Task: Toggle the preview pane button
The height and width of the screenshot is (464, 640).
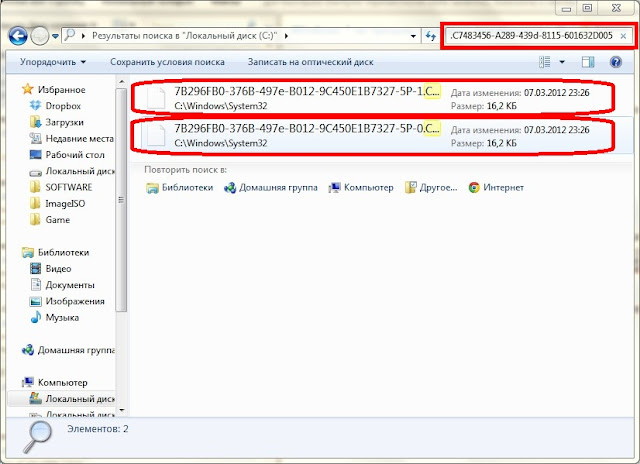Action: coord(588,62)
